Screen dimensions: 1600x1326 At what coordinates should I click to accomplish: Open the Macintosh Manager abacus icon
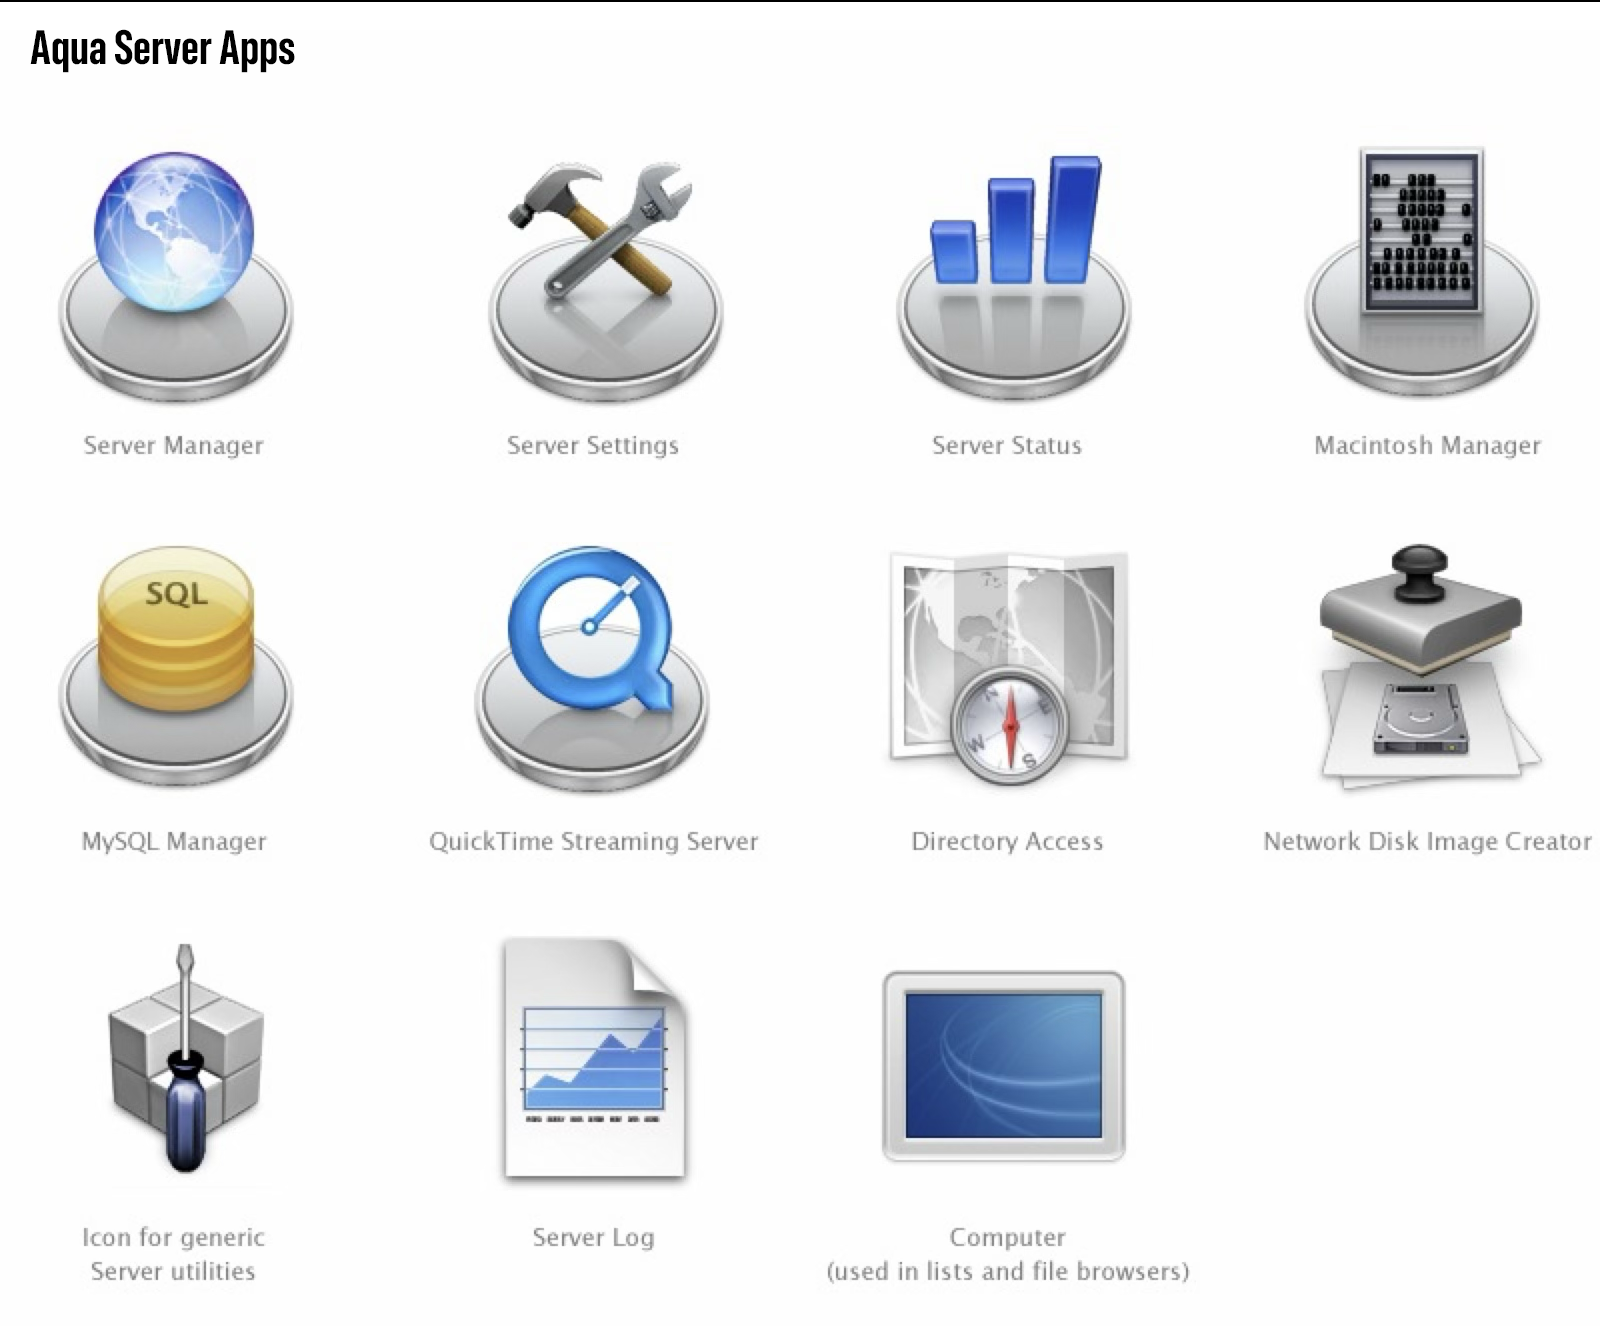pyautogui.click(x=1421, y=274)
